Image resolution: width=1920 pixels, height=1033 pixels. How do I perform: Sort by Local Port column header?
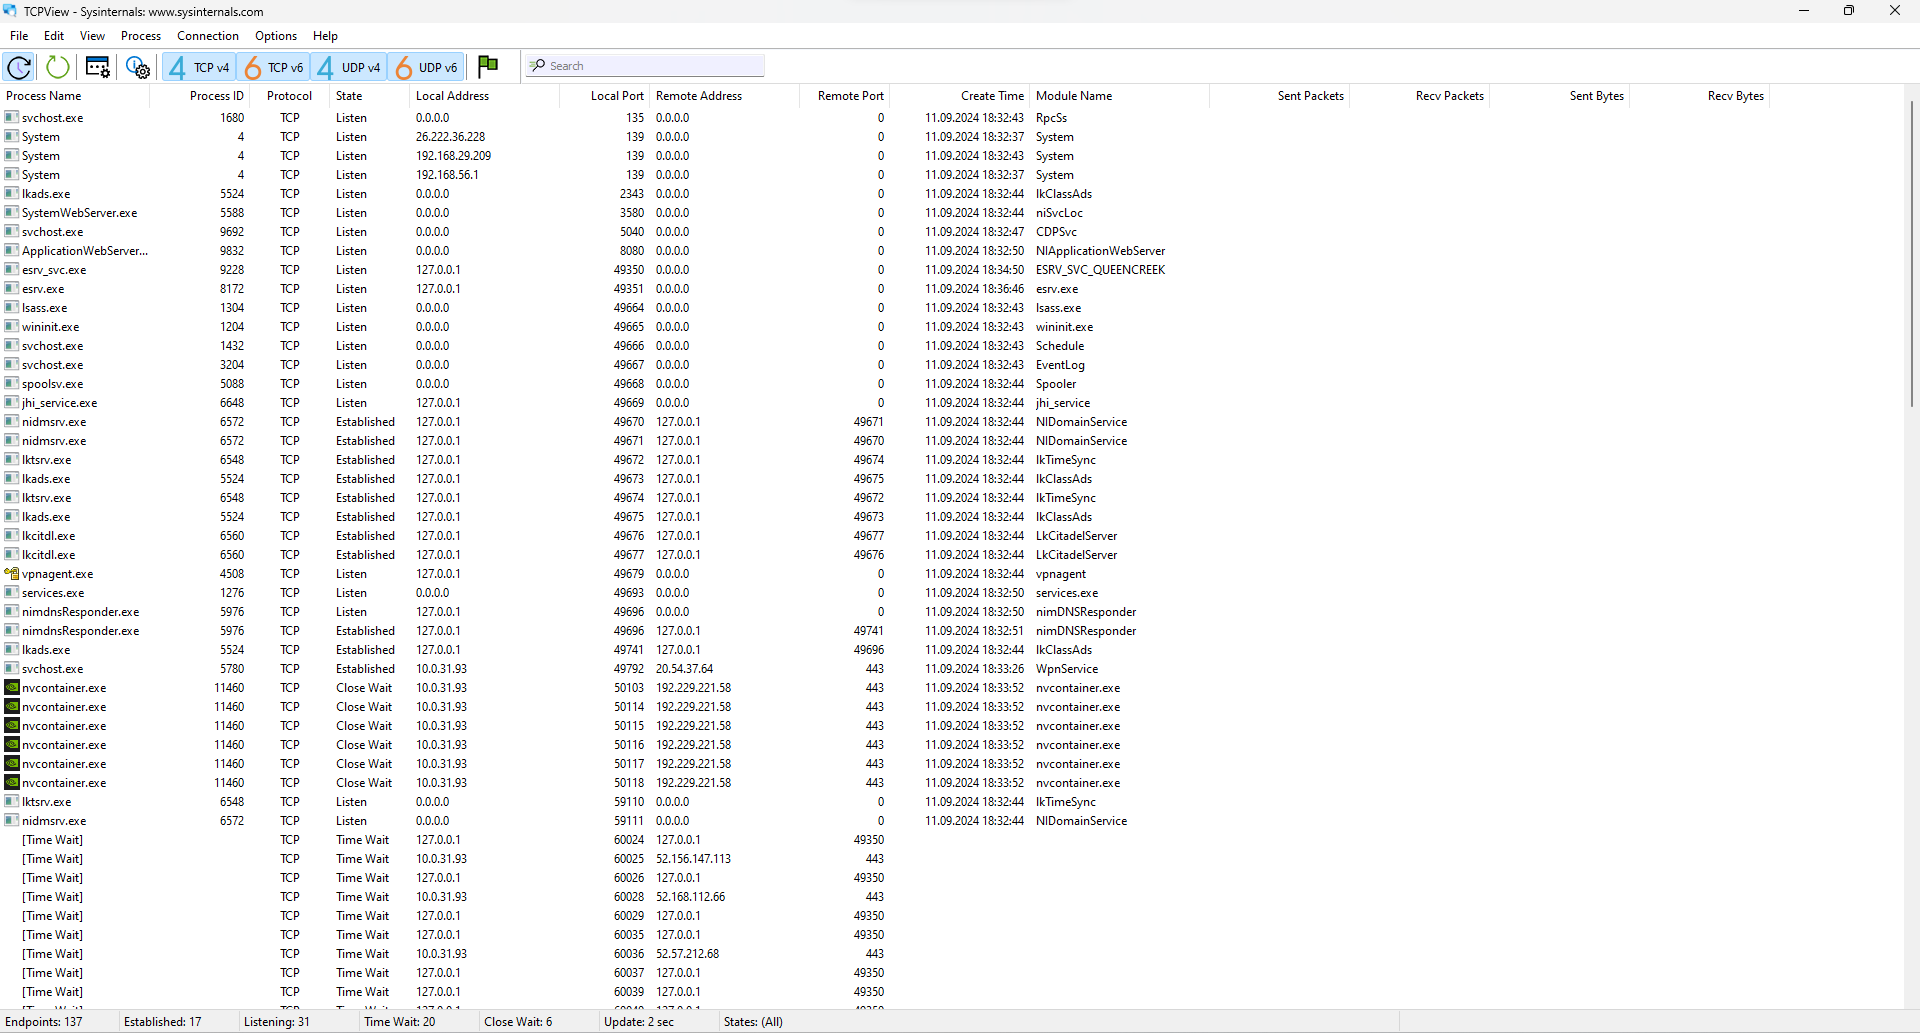click(x=605, y=96)
